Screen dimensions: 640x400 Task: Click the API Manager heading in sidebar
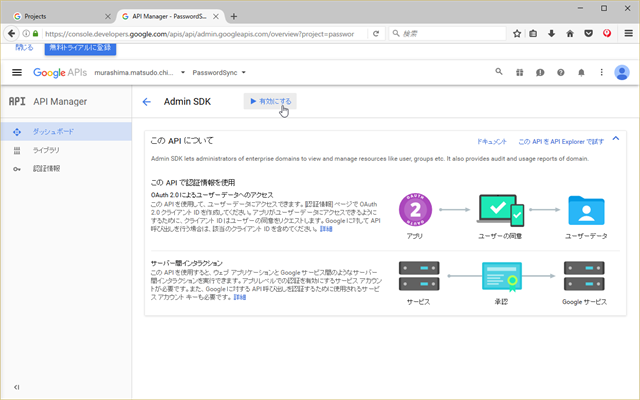point(60,102)
